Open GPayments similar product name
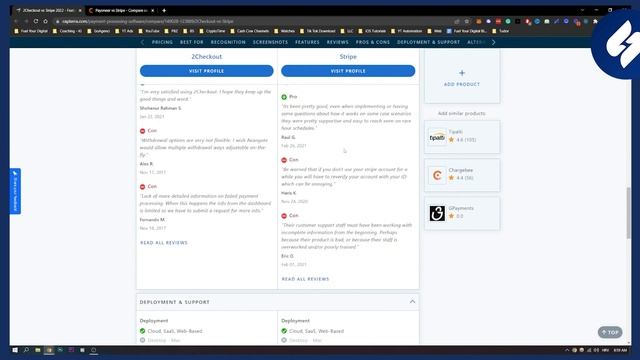 tap(461, 208)
